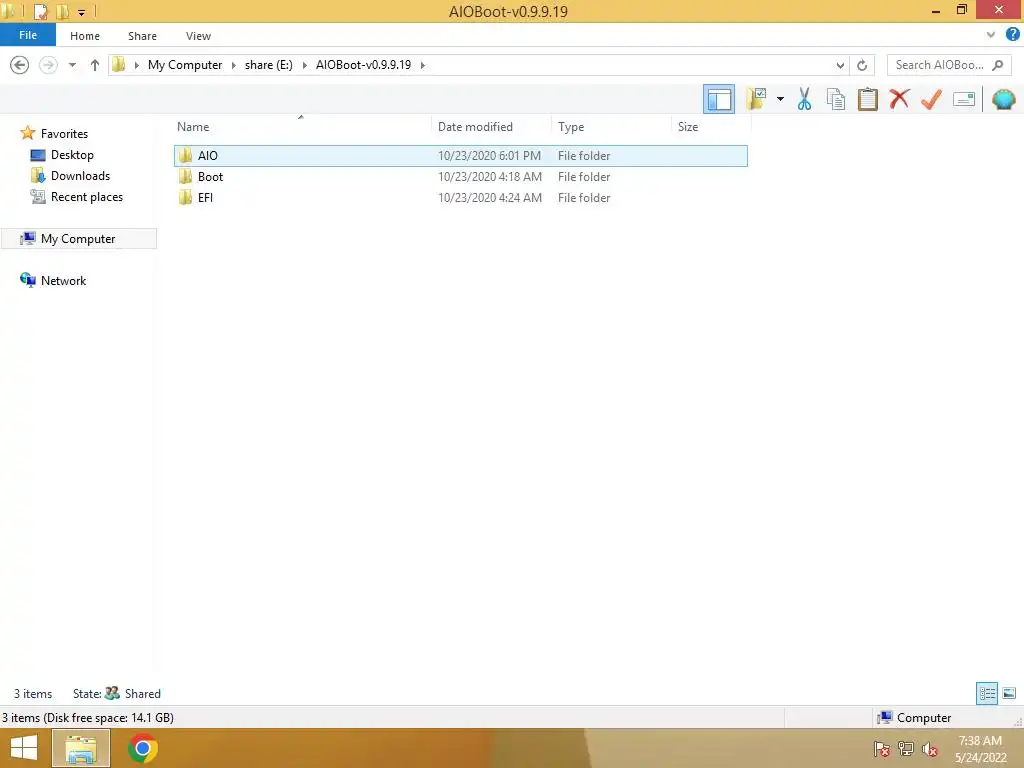Click the Boot folder's 10/23/2020 4:18 AM date
Screen dimensions: 1024x768
coord(490,176)
